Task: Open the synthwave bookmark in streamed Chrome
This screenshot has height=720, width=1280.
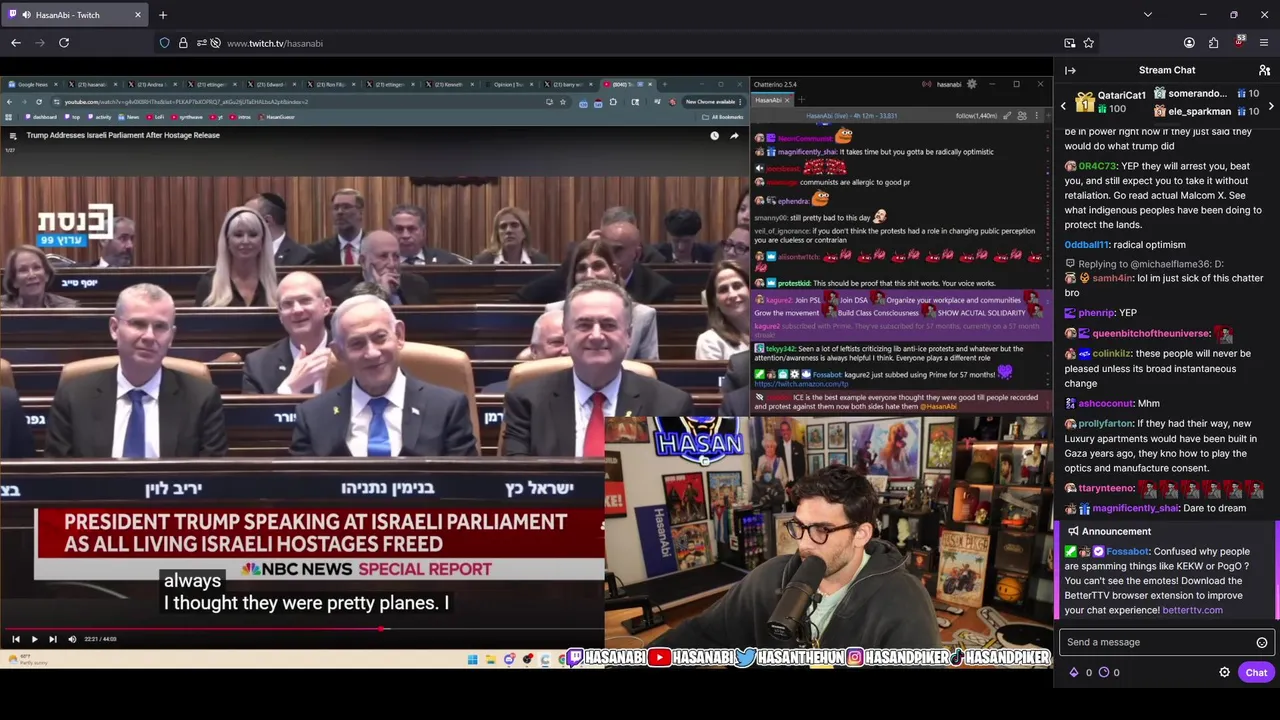Action: (x=188, y=117)
